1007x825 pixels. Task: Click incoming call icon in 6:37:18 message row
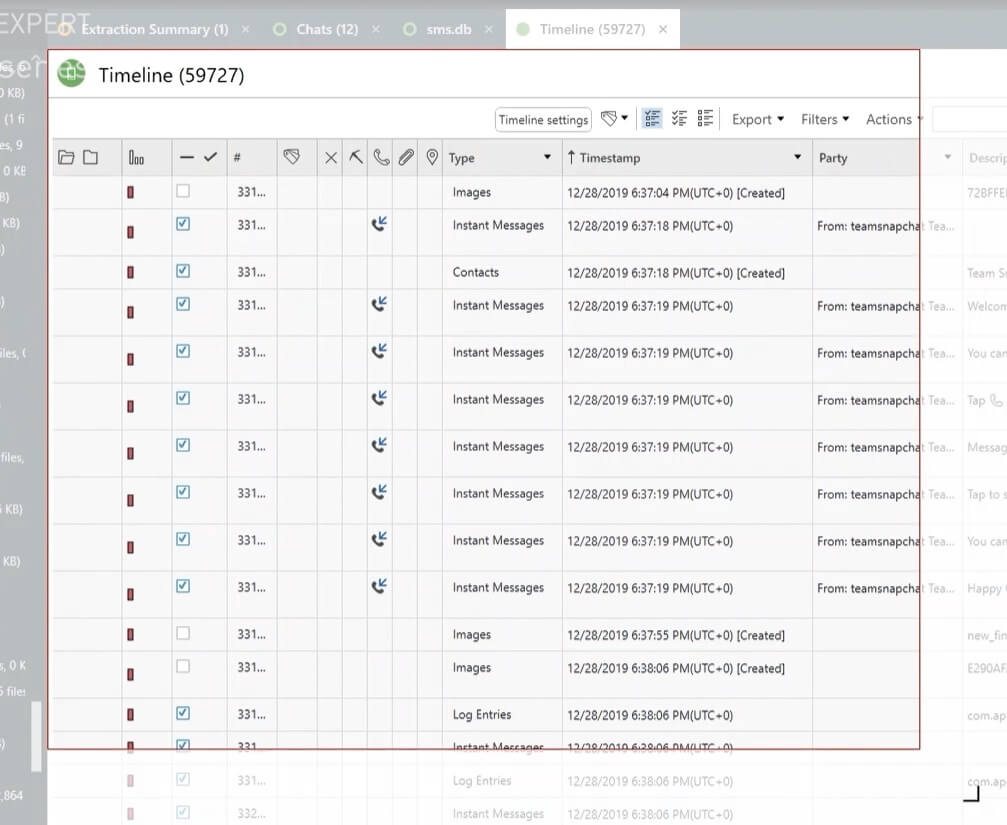tap(380, 224)
